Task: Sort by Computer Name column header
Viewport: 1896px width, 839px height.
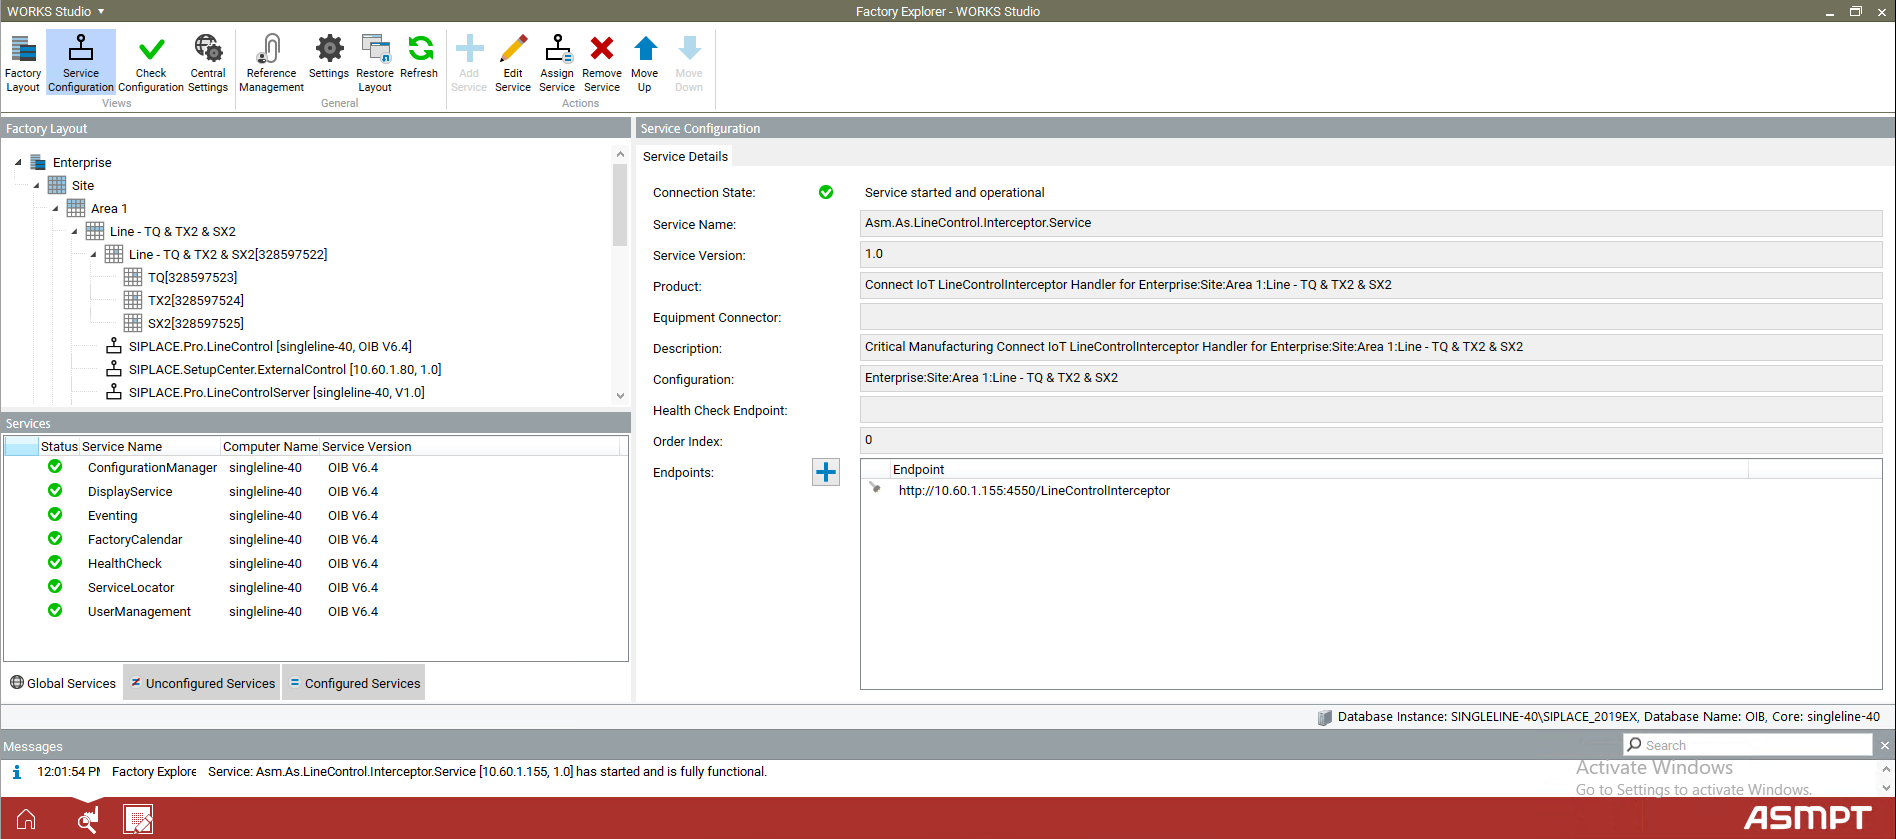Action: click(270, 446)
